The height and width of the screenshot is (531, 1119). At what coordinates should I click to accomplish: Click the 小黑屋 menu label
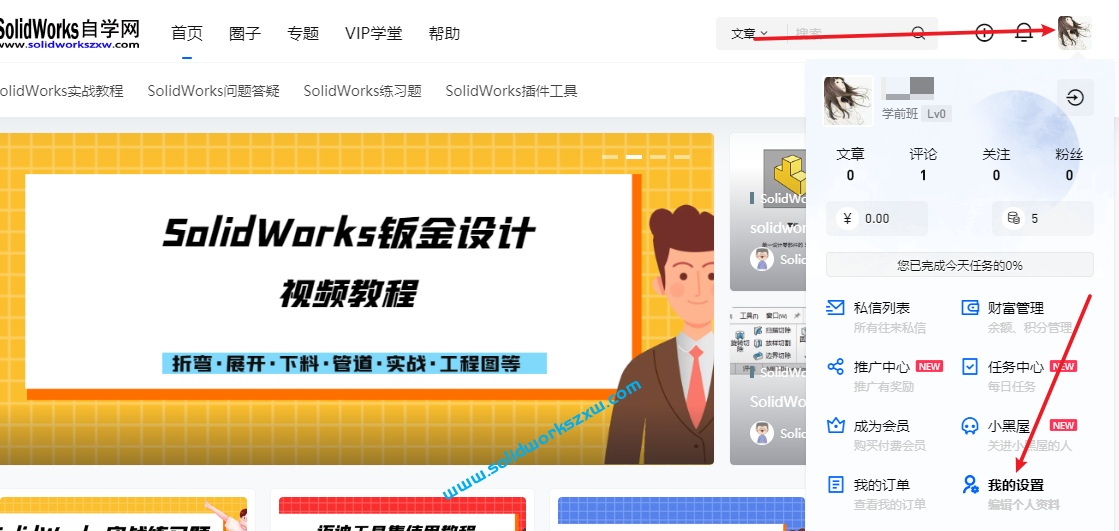[1008, 426]
